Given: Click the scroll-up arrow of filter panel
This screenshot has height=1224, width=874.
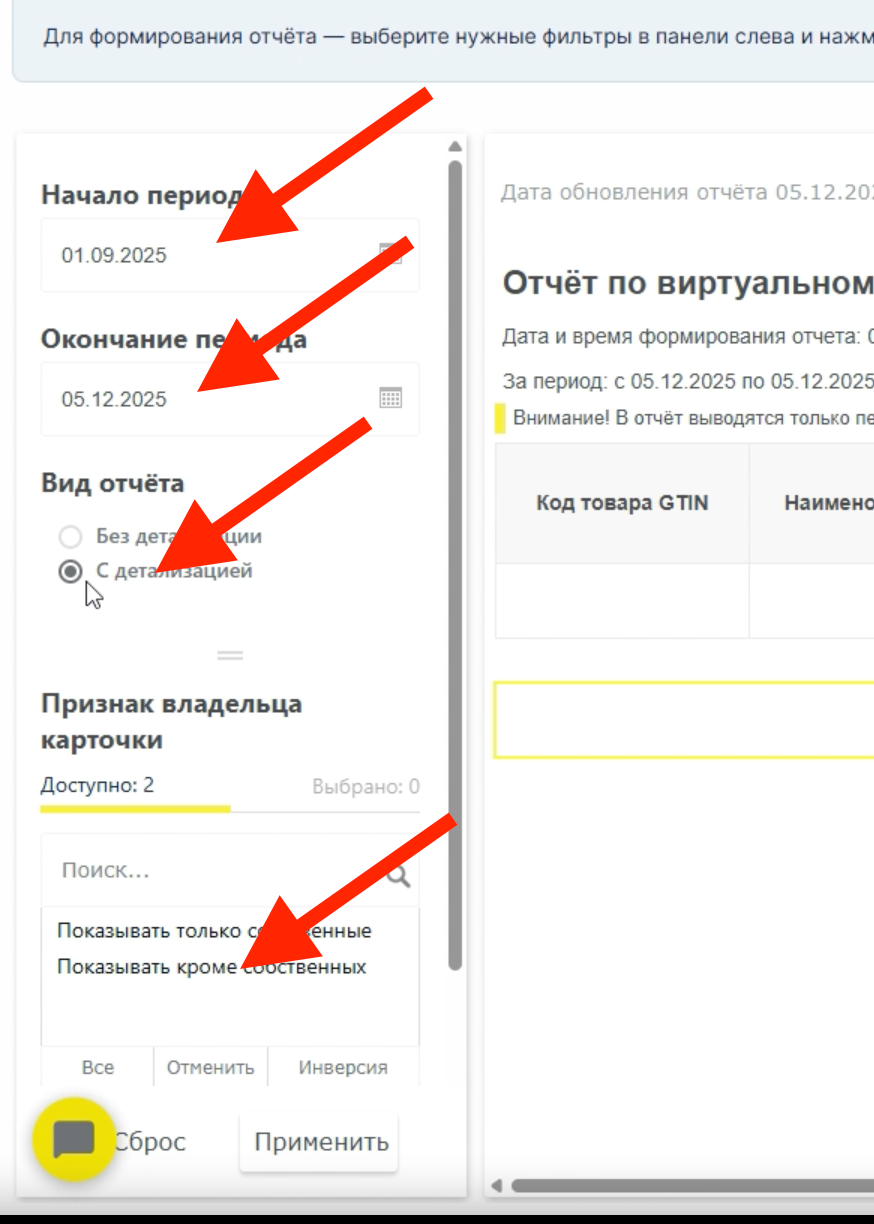Looking at the screenshot, I should pos(455,146).
